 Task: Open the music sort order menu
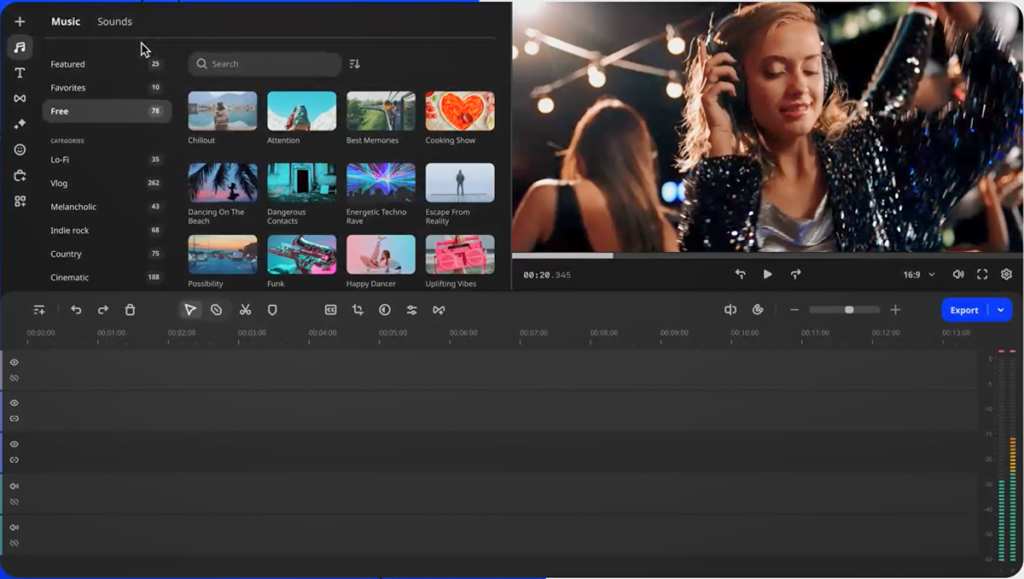(354, 63)
